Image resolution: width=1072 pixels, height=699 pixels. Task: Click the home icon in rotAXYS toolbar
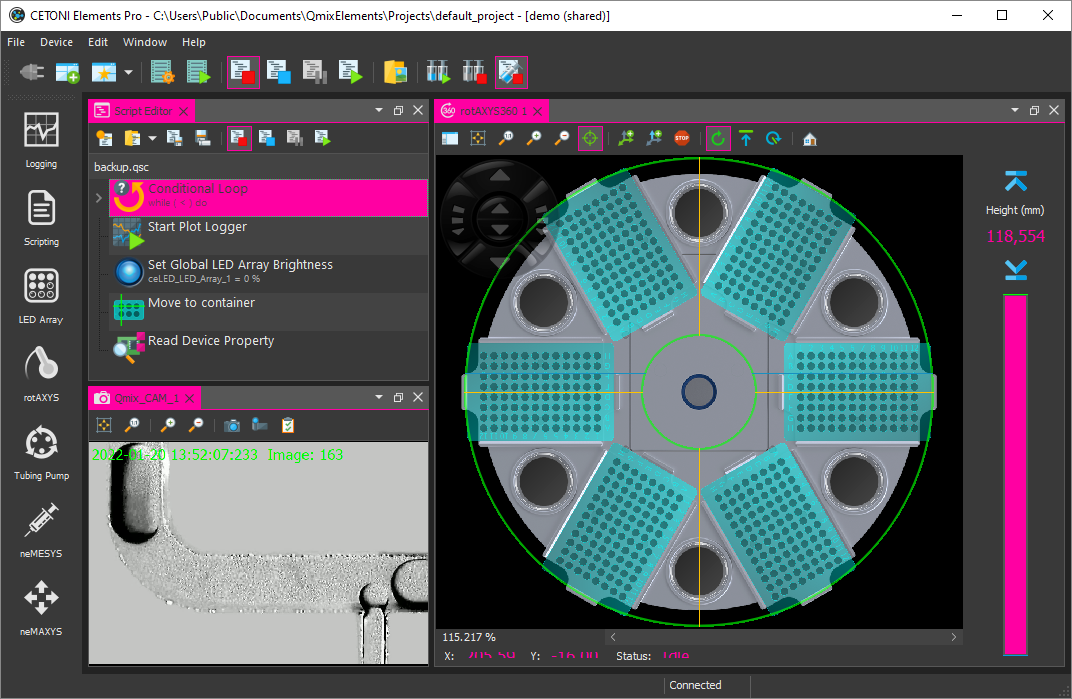pos(809,139)
